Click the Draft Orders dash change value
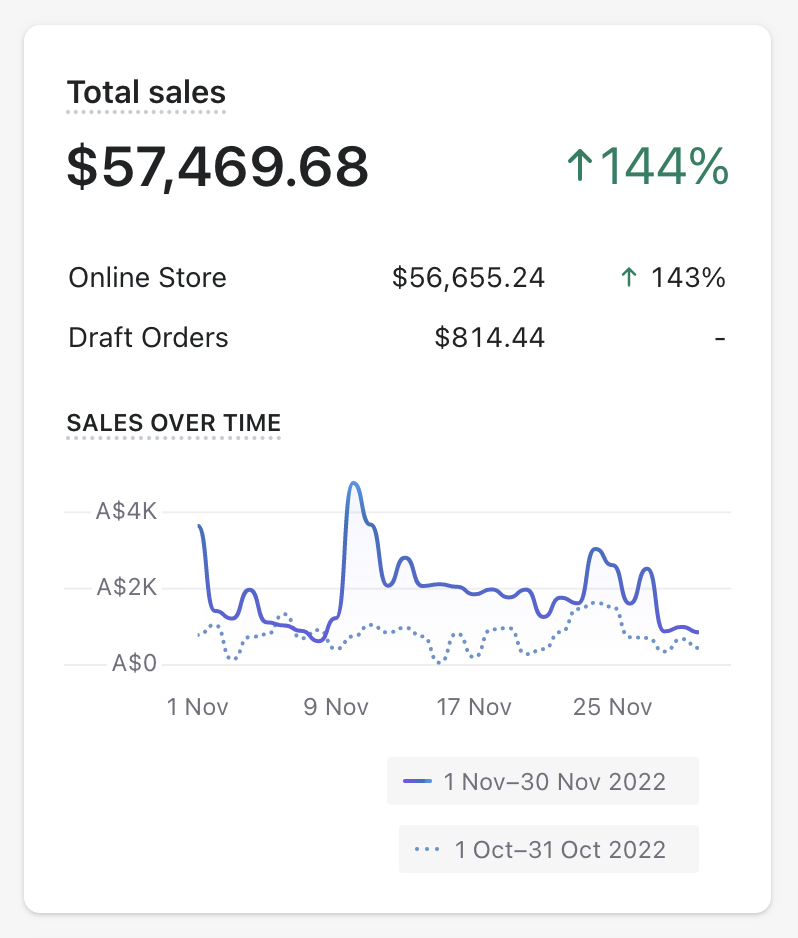Viewport: 798px width, 938px height. (x=719, y=339)
